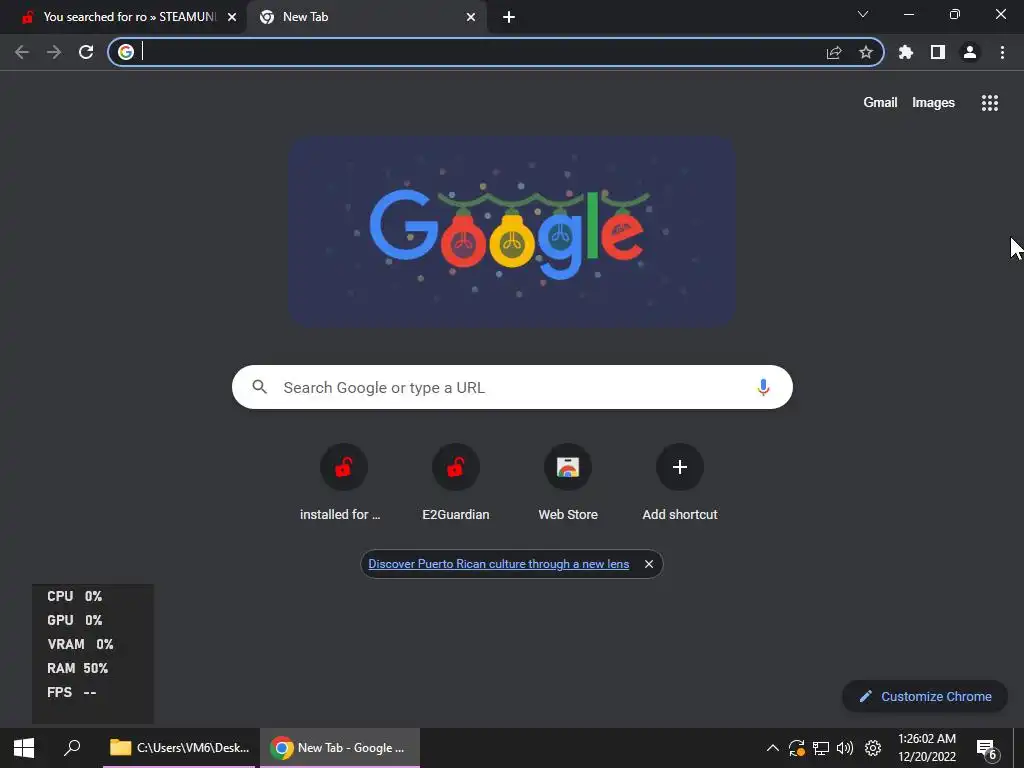The height and width of the screenshot is (768, 1024).
Task: Click the Customize Chrome button
Action: (x=925, y=696)
